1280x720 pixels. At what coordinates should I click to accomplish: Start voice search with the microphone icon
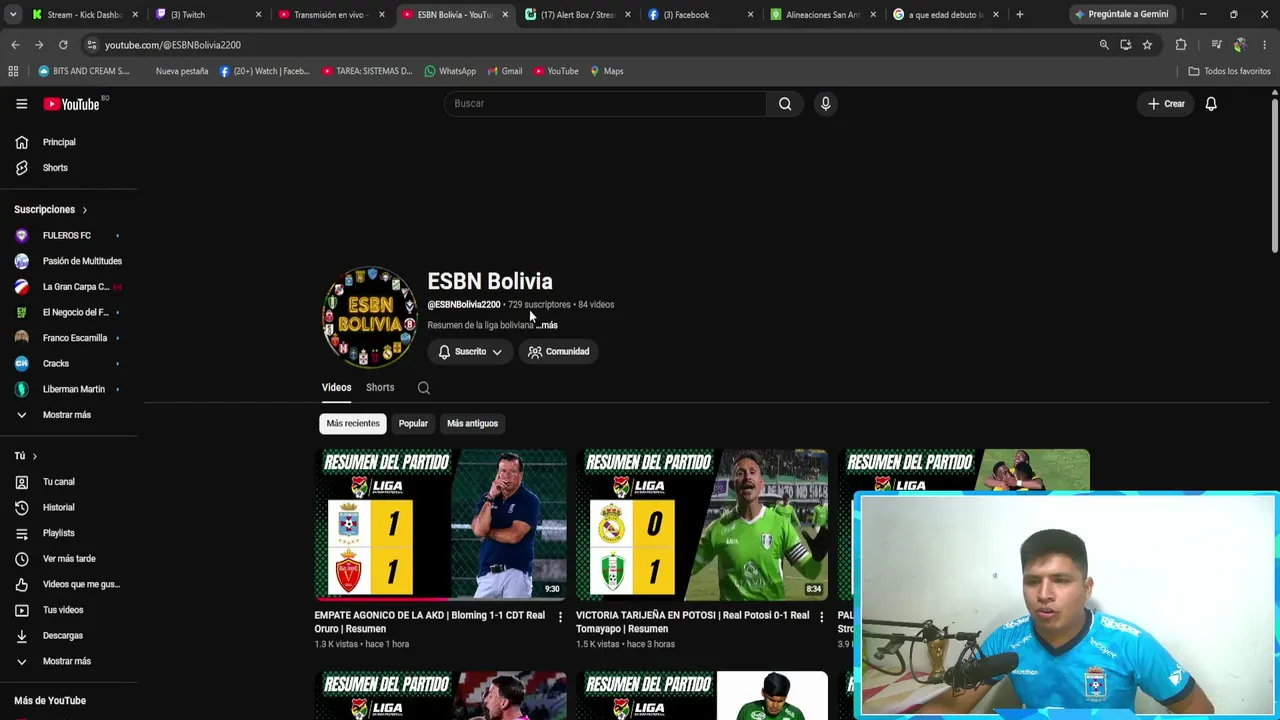pyautogui.click(x=825, y=104)
